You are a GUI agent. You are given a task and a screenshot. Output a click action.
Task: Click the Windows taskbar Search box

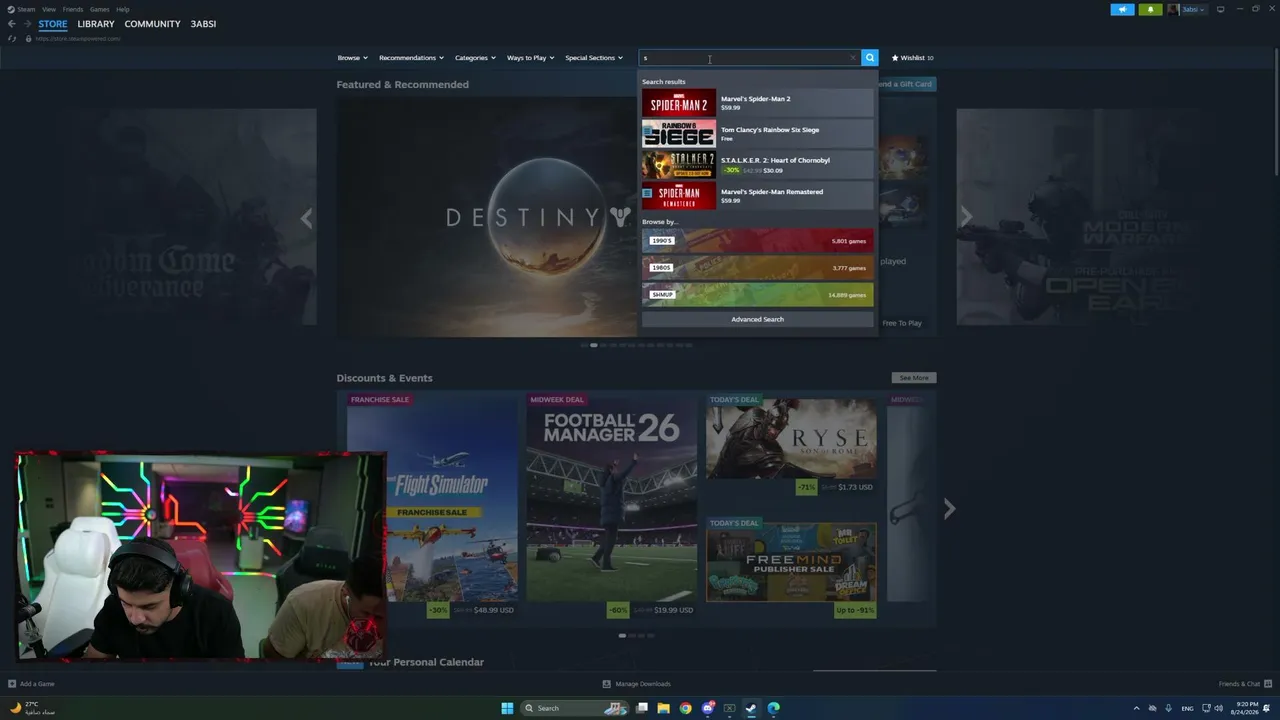tap(574, 708)
